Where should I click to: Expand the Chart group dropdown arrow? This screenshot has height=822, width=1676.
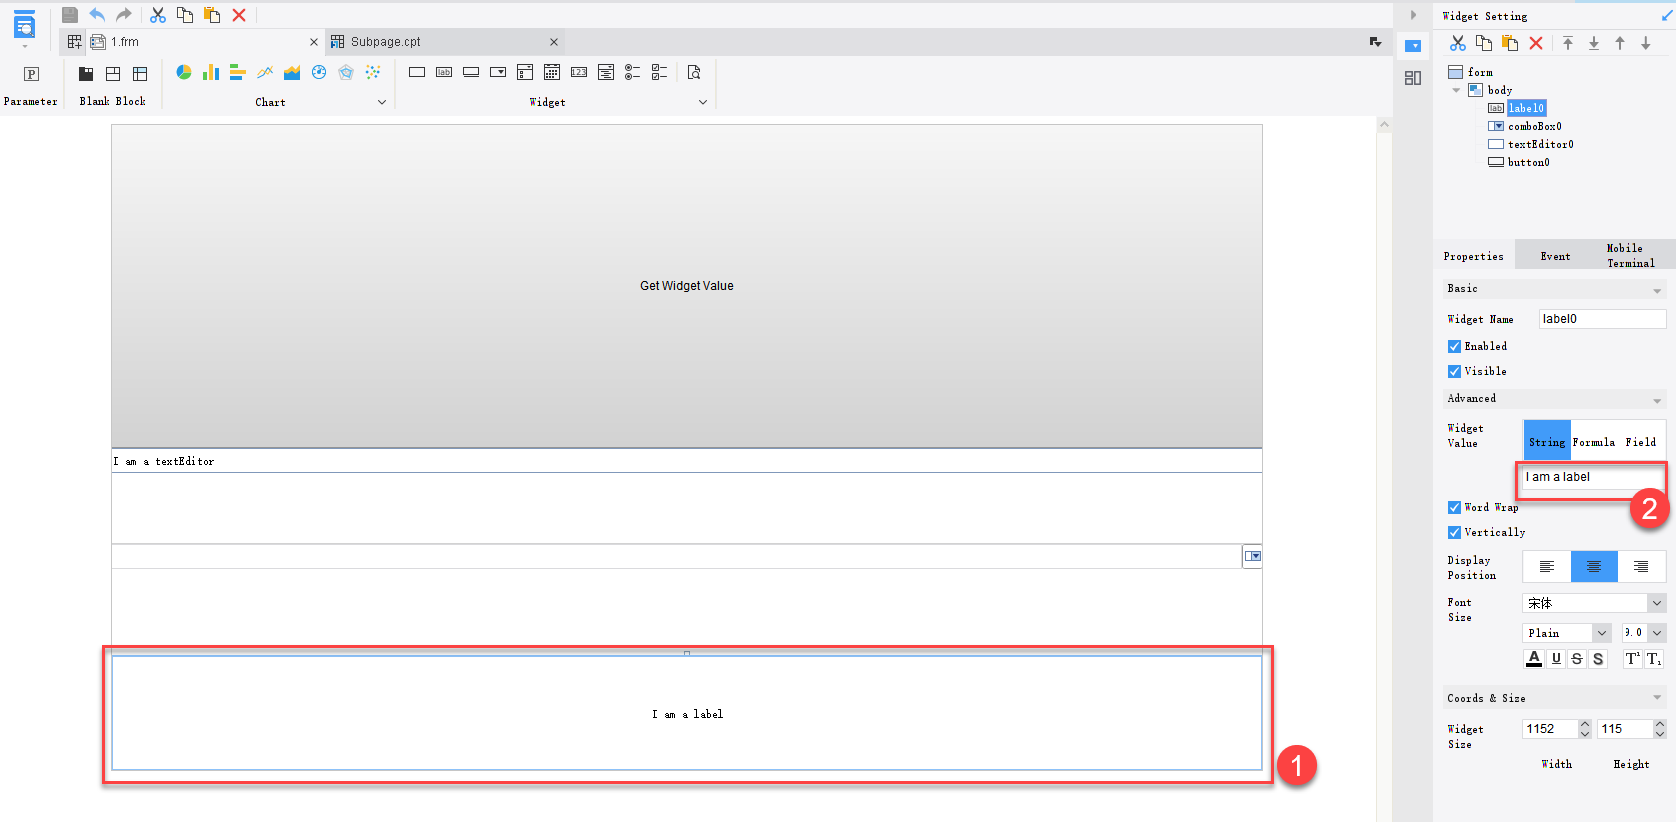(x=382, y=102)
